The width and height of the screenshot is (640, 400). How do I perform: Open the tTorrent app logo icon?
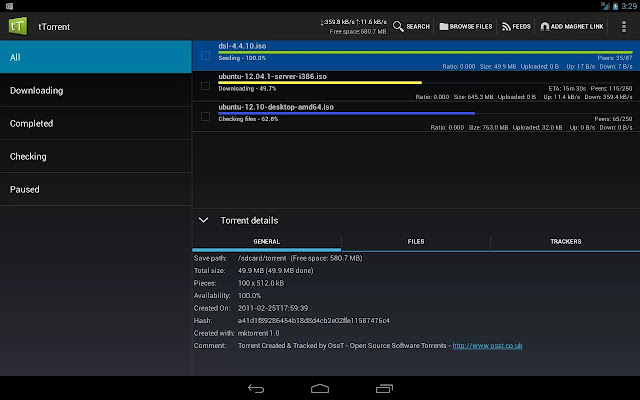click(18, 26)
